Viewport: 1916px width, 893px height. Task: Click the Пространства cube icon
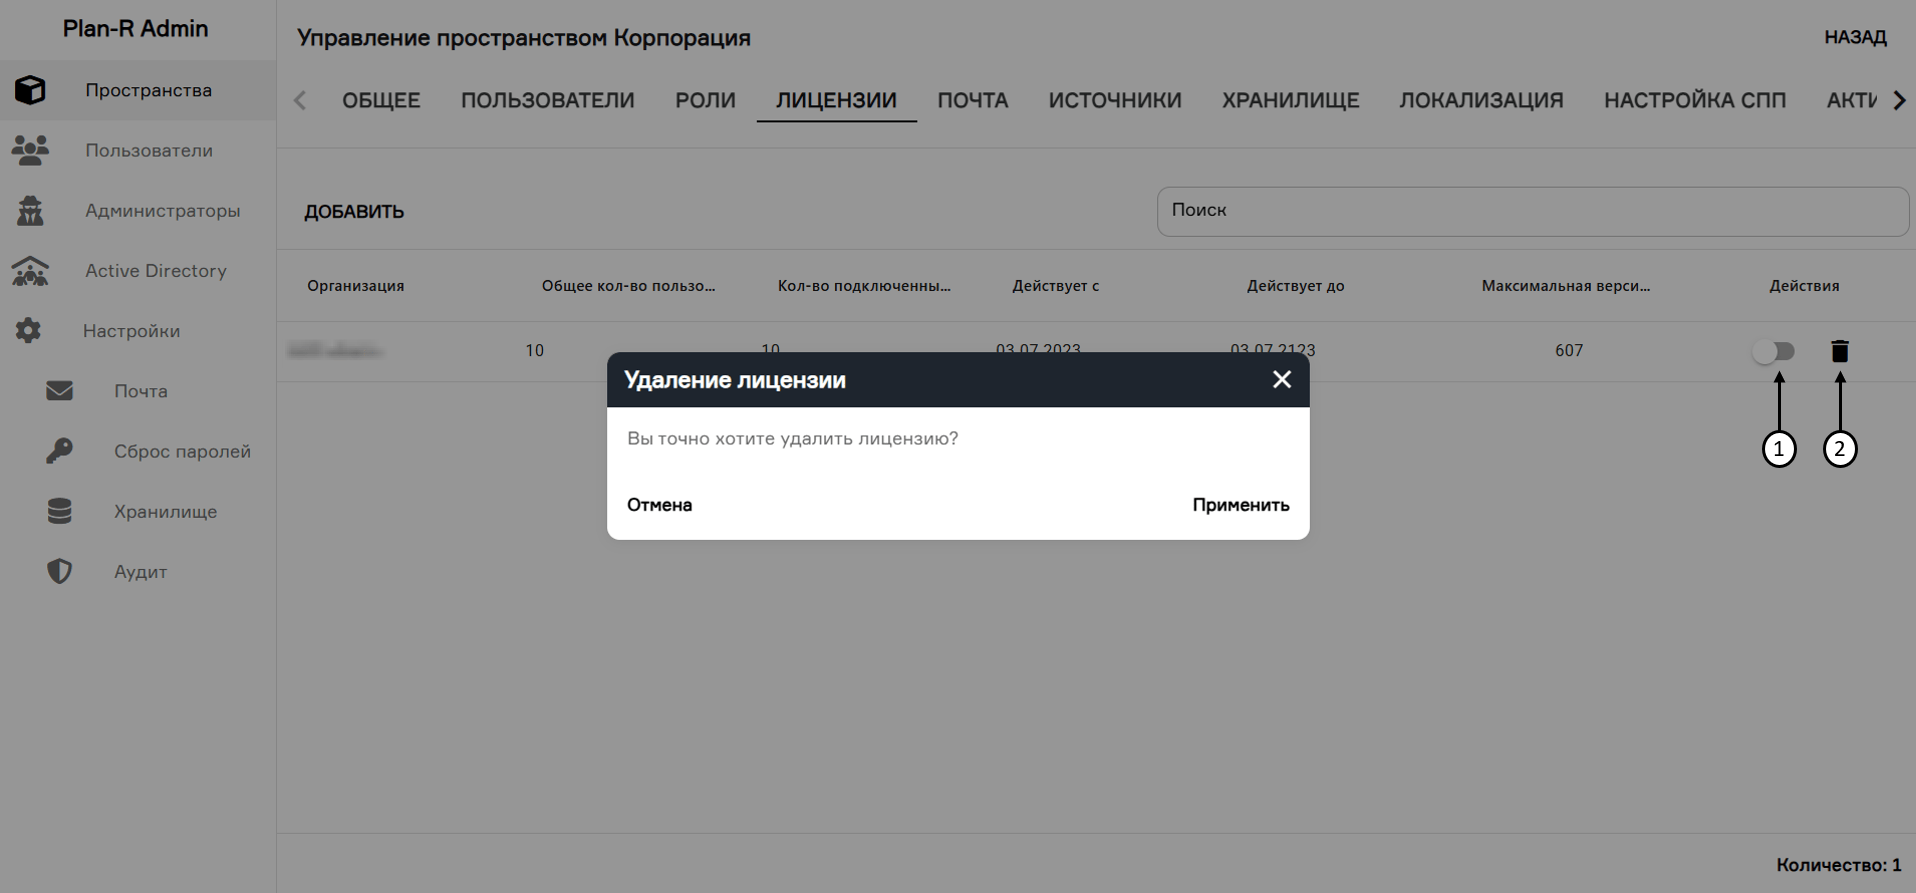[30, 90]
